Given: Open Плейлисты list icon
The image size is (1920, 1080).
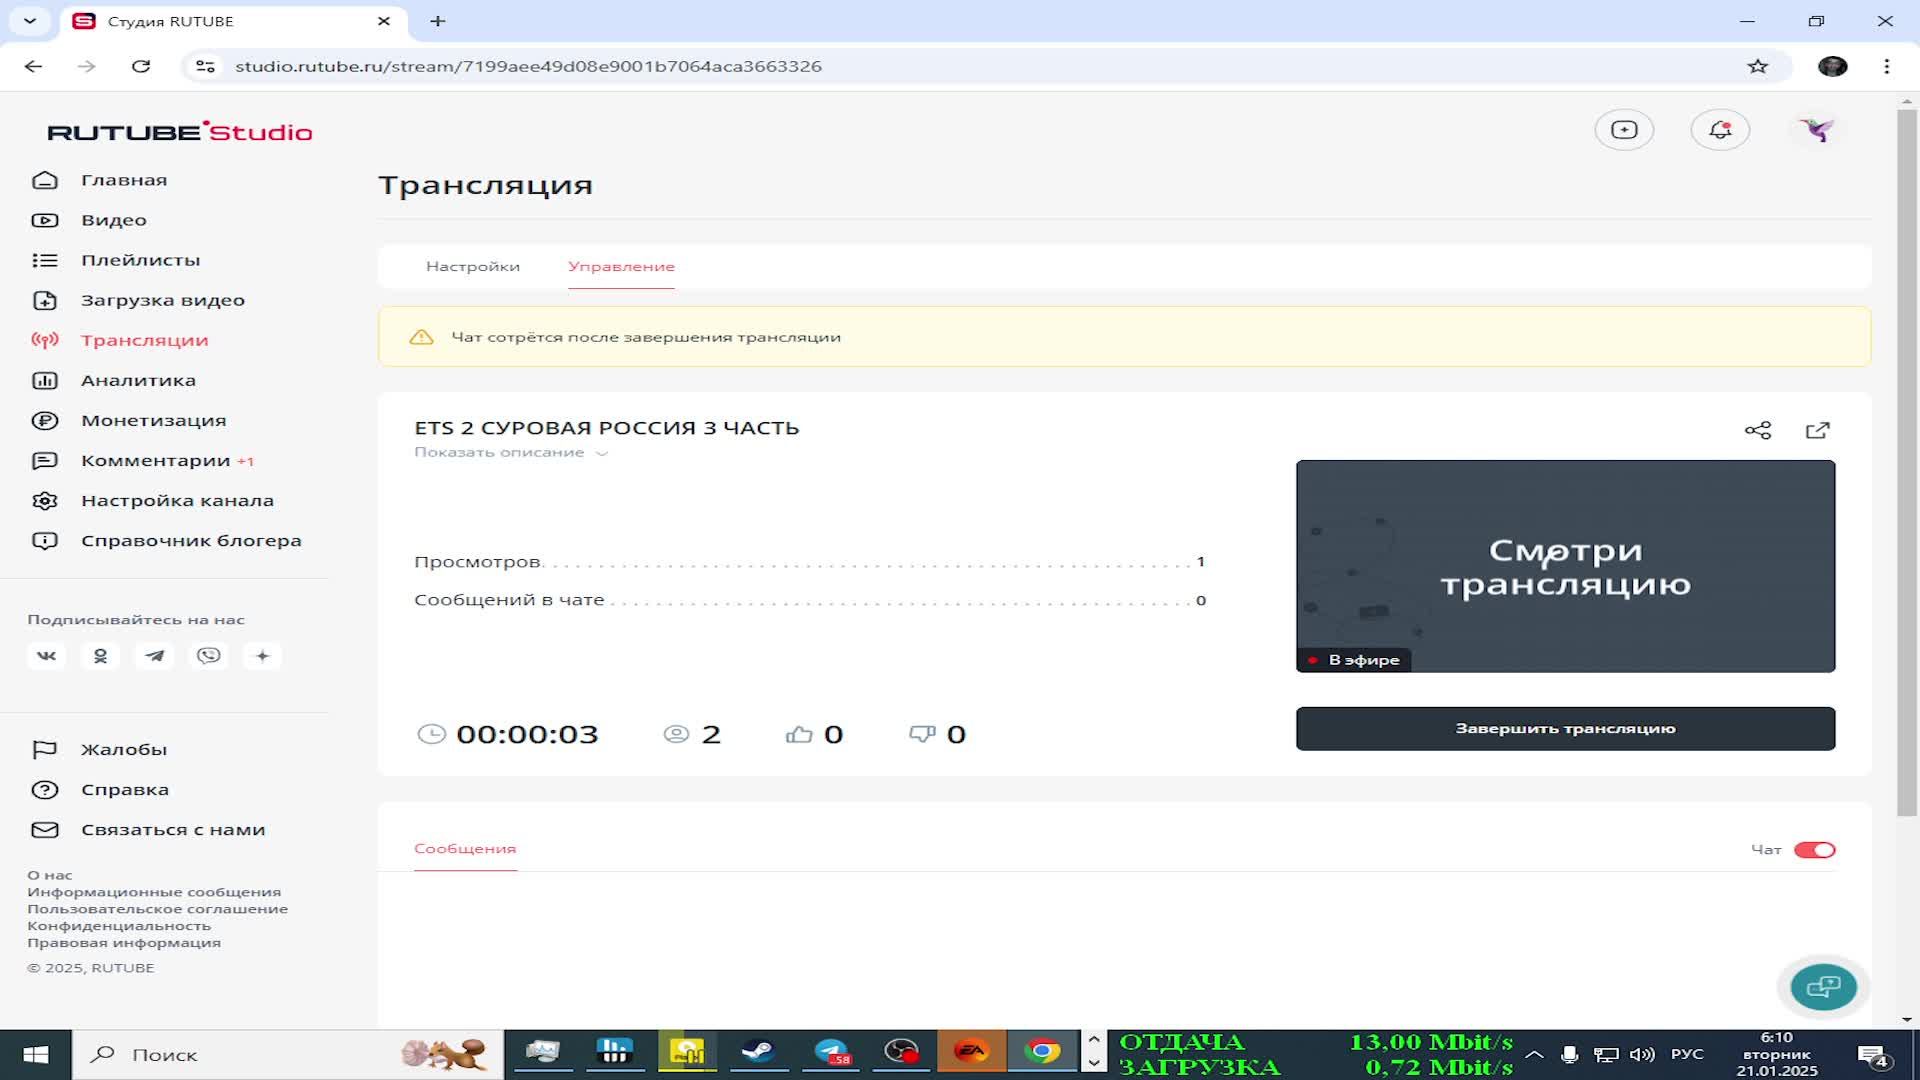Looking at the screenshot, I should pyautogui.click(x=45, y=260).
